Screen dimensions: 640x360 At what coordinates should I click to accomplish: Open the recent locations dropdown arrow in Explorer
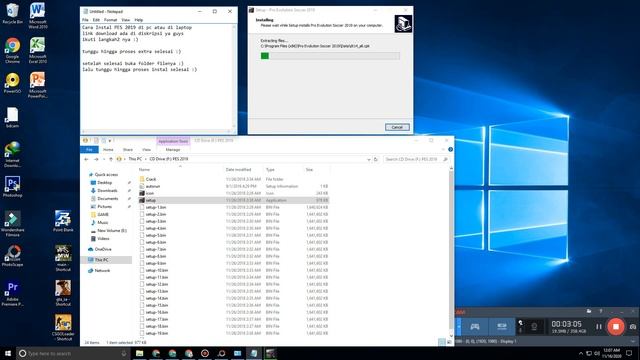pyautogui.click(x=104, y=159)
